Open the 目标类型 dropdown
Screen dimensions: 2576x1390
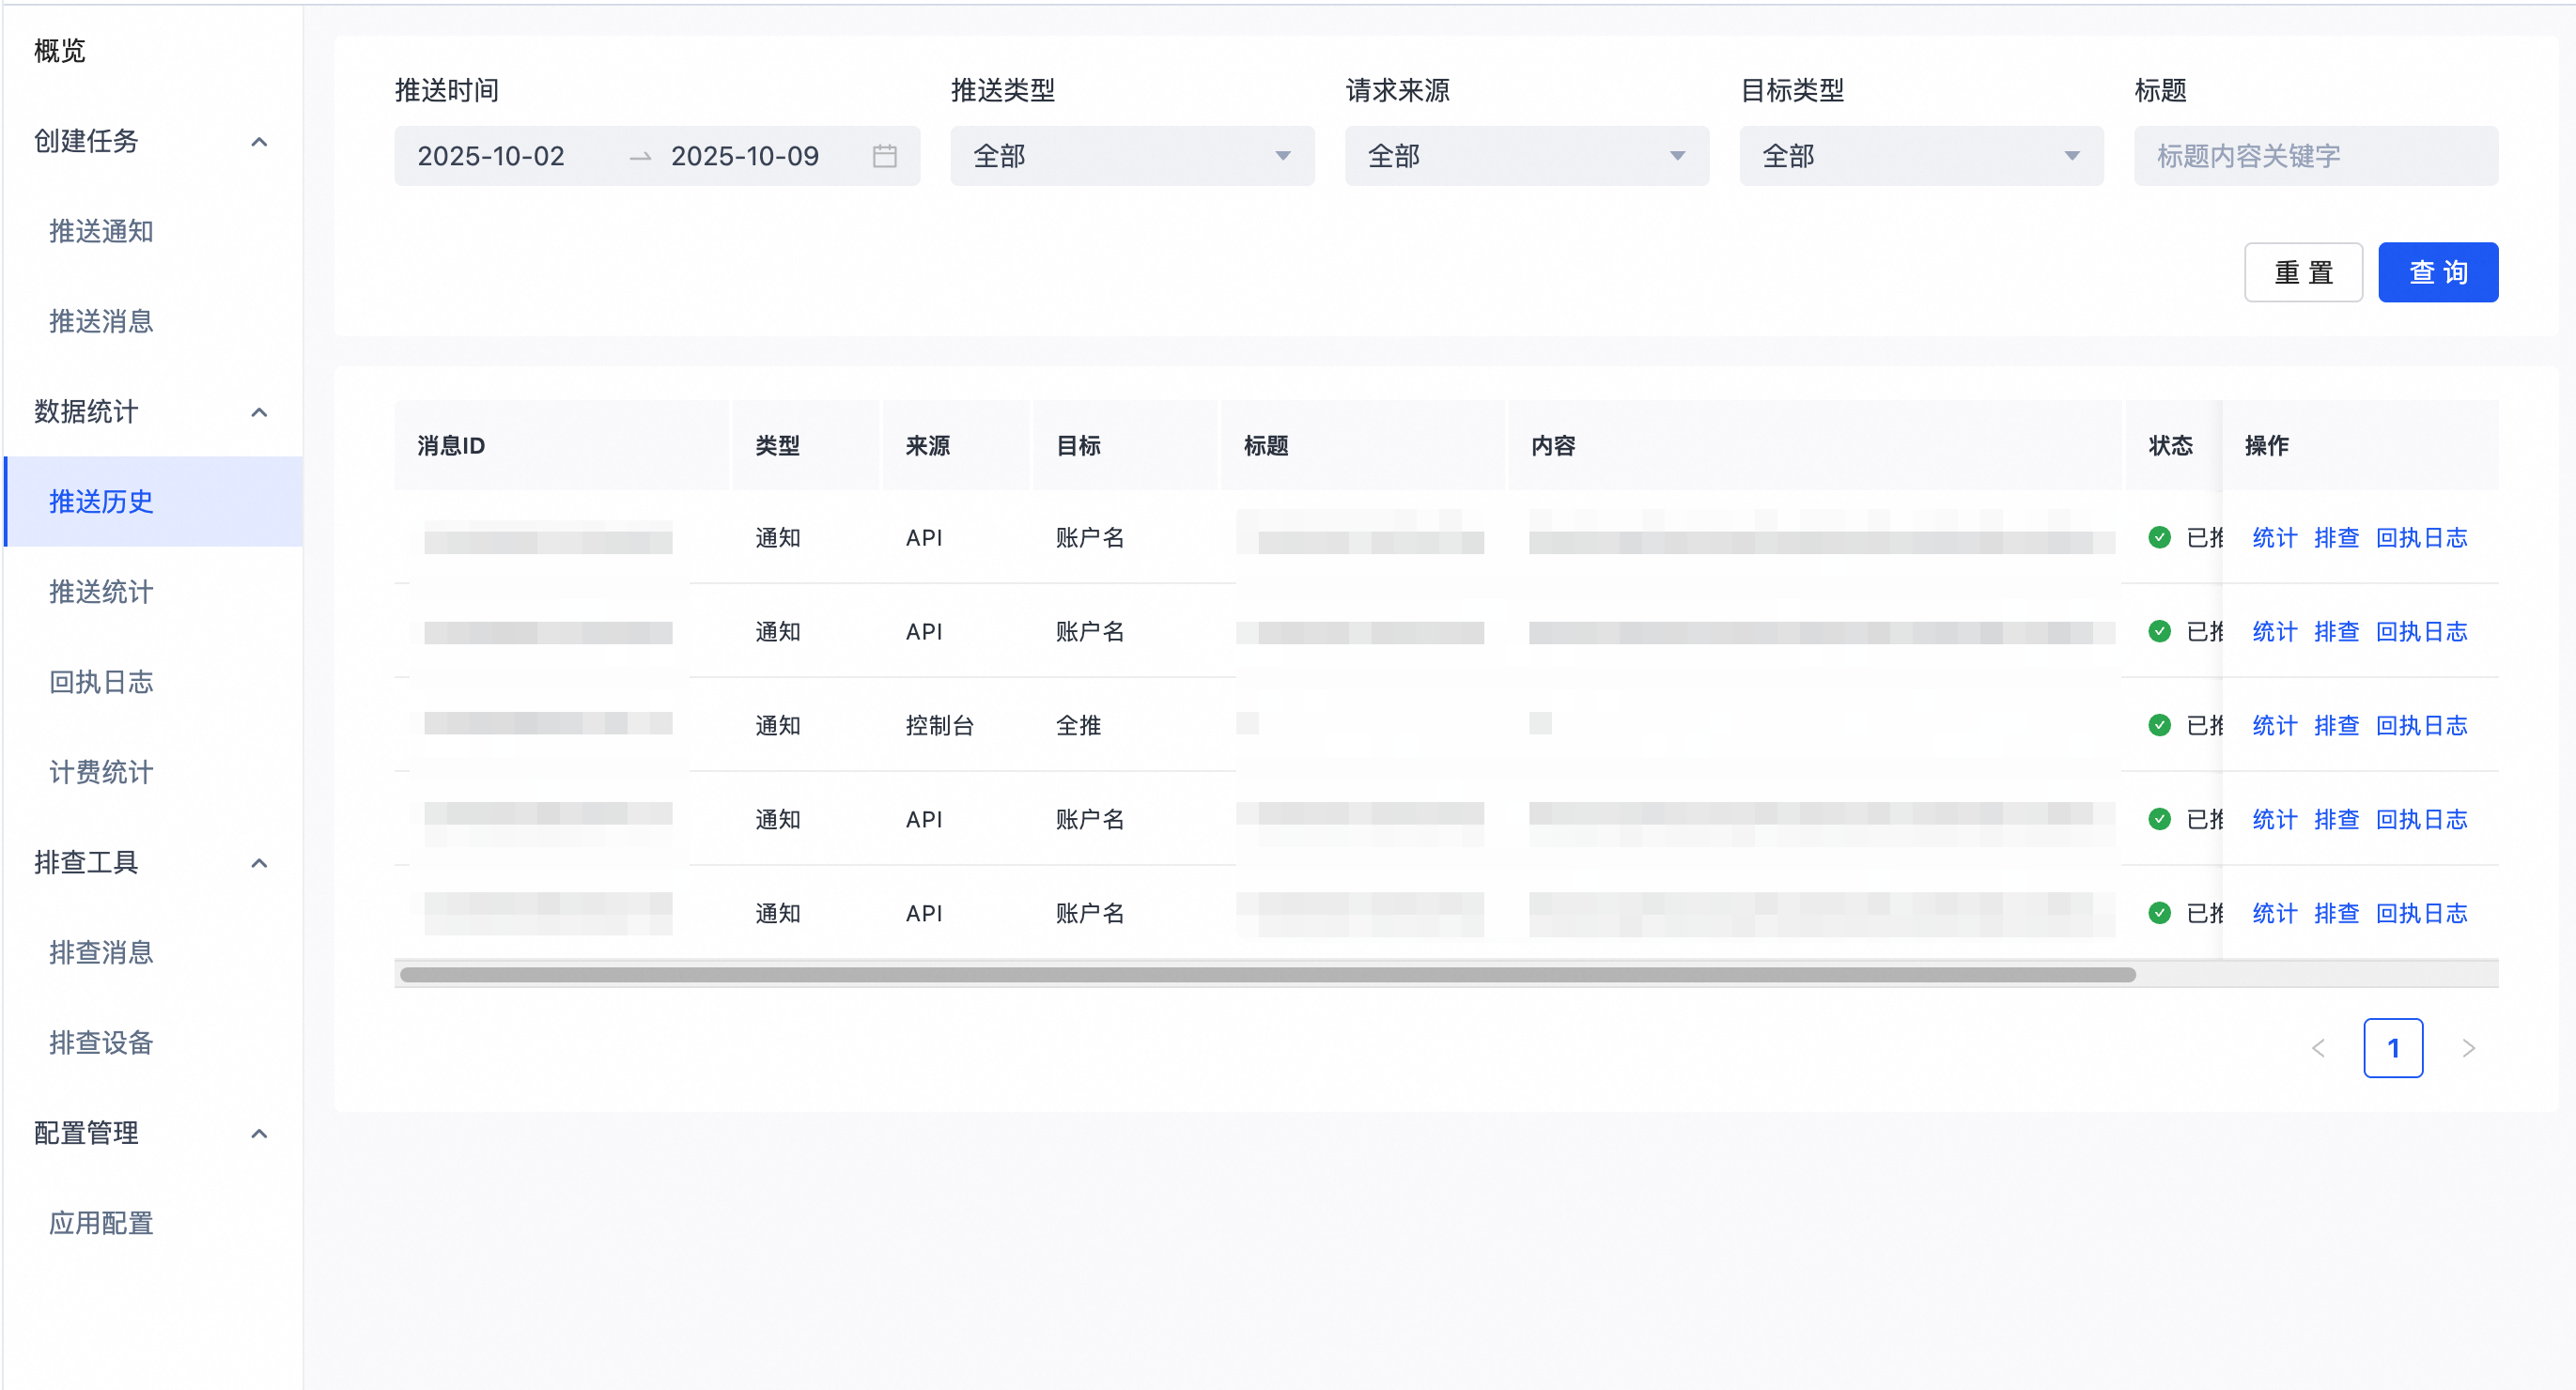point(1920,156)
